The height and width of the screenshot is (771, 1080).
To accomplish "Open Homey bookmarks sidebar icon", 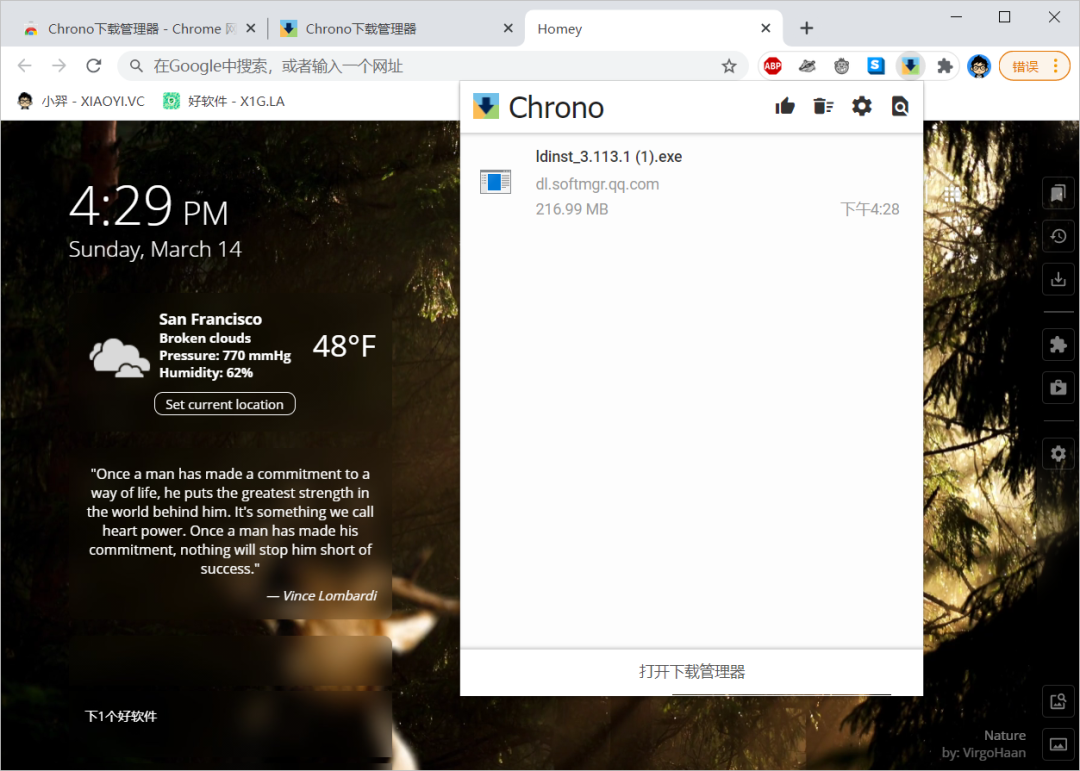I will click(x=1058, y=194).
